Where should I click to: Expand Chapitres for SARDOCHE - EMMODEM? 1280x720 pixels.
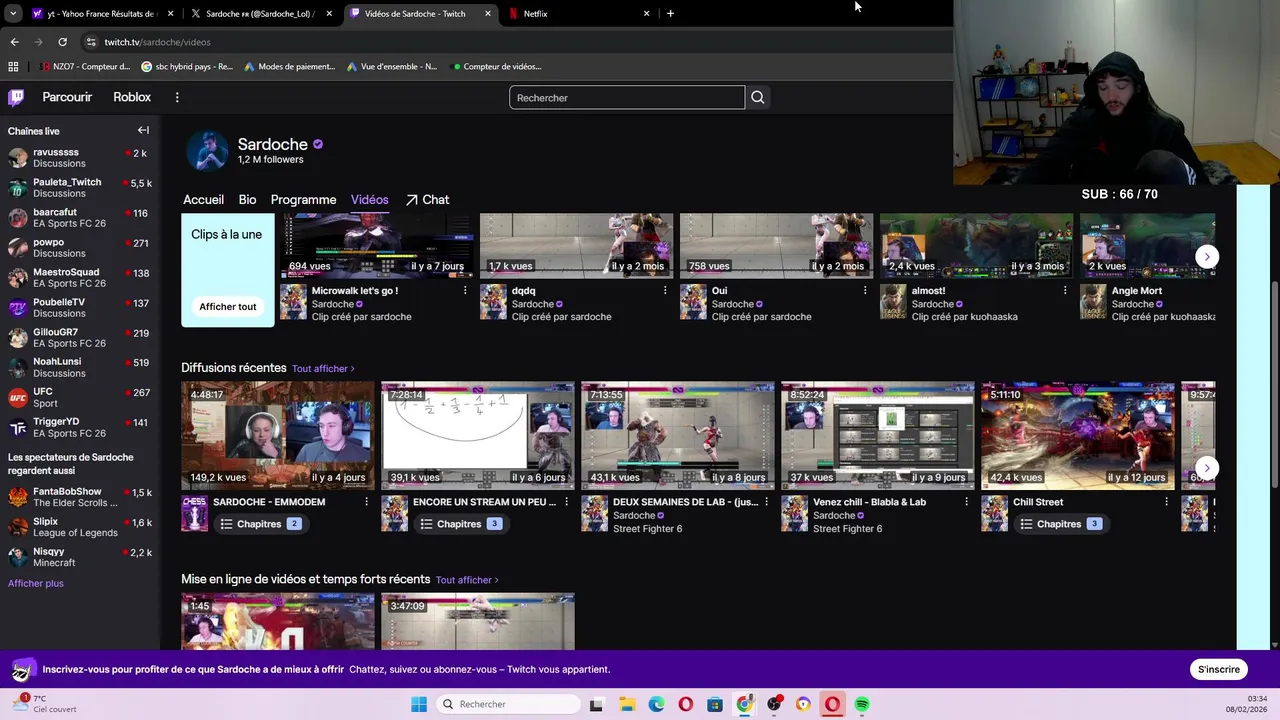click(261, 524)
